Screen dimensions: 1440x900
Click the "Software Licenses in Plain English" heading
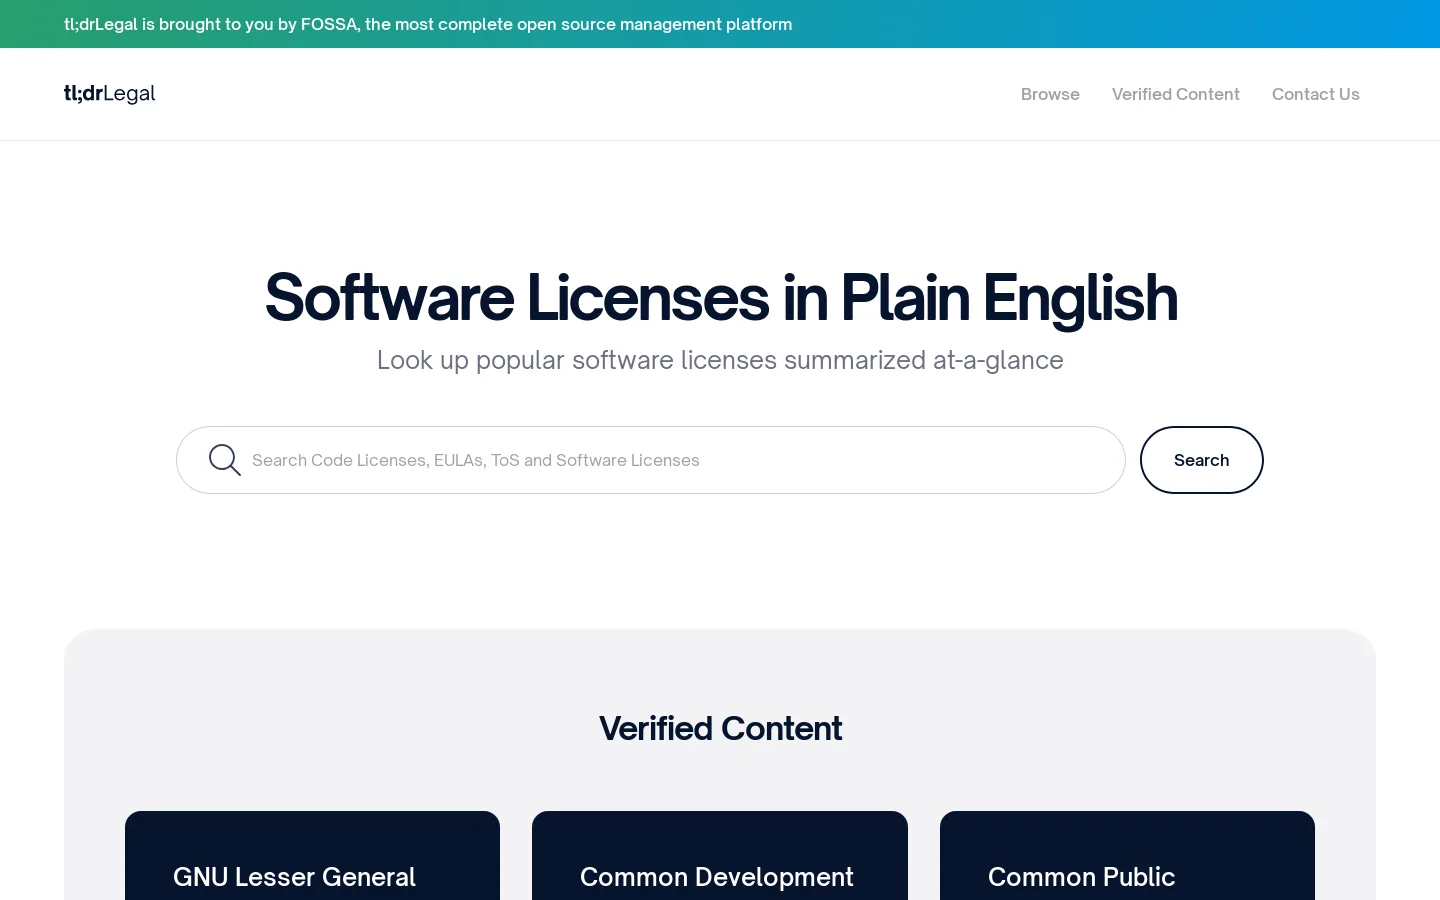[721, 298]
